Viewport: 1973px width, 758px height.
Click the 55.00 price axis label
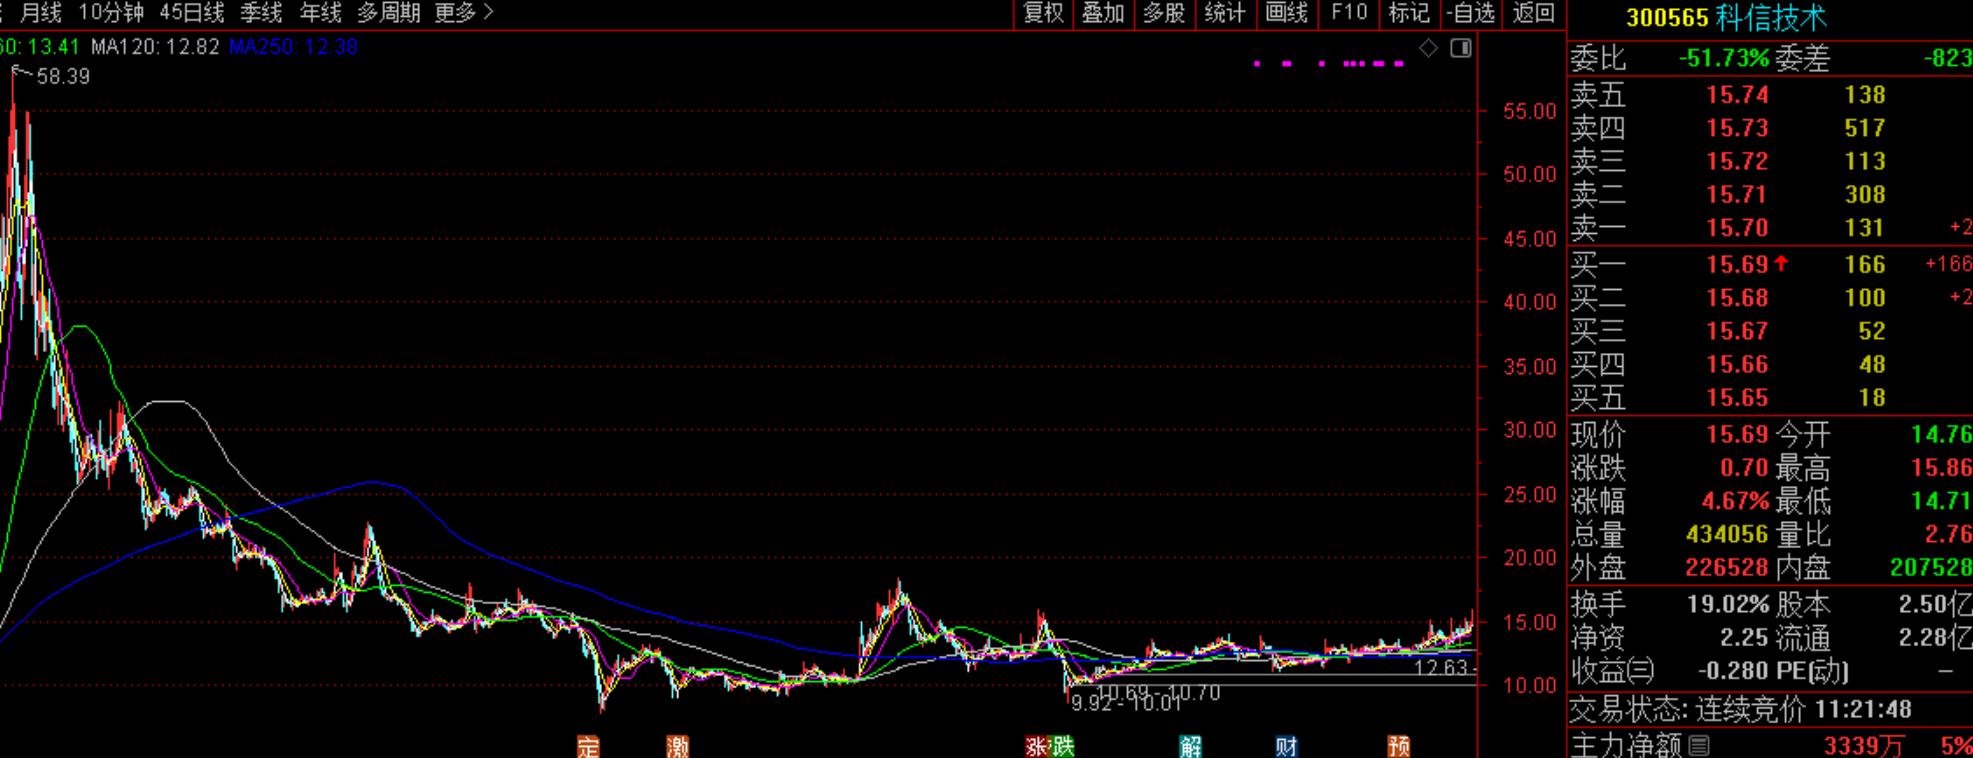pyautogui.click(x=1530, y=111)
